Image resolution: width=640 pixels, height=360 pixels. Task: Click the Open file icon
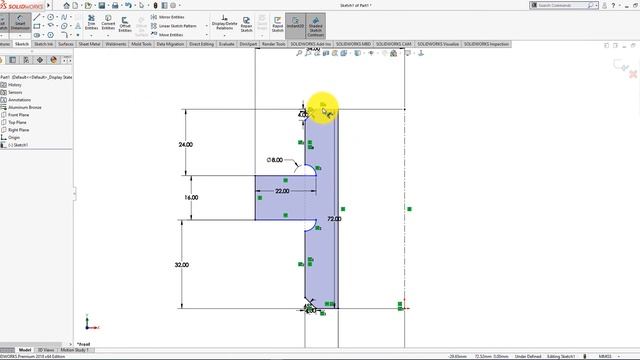click(88, 5)
